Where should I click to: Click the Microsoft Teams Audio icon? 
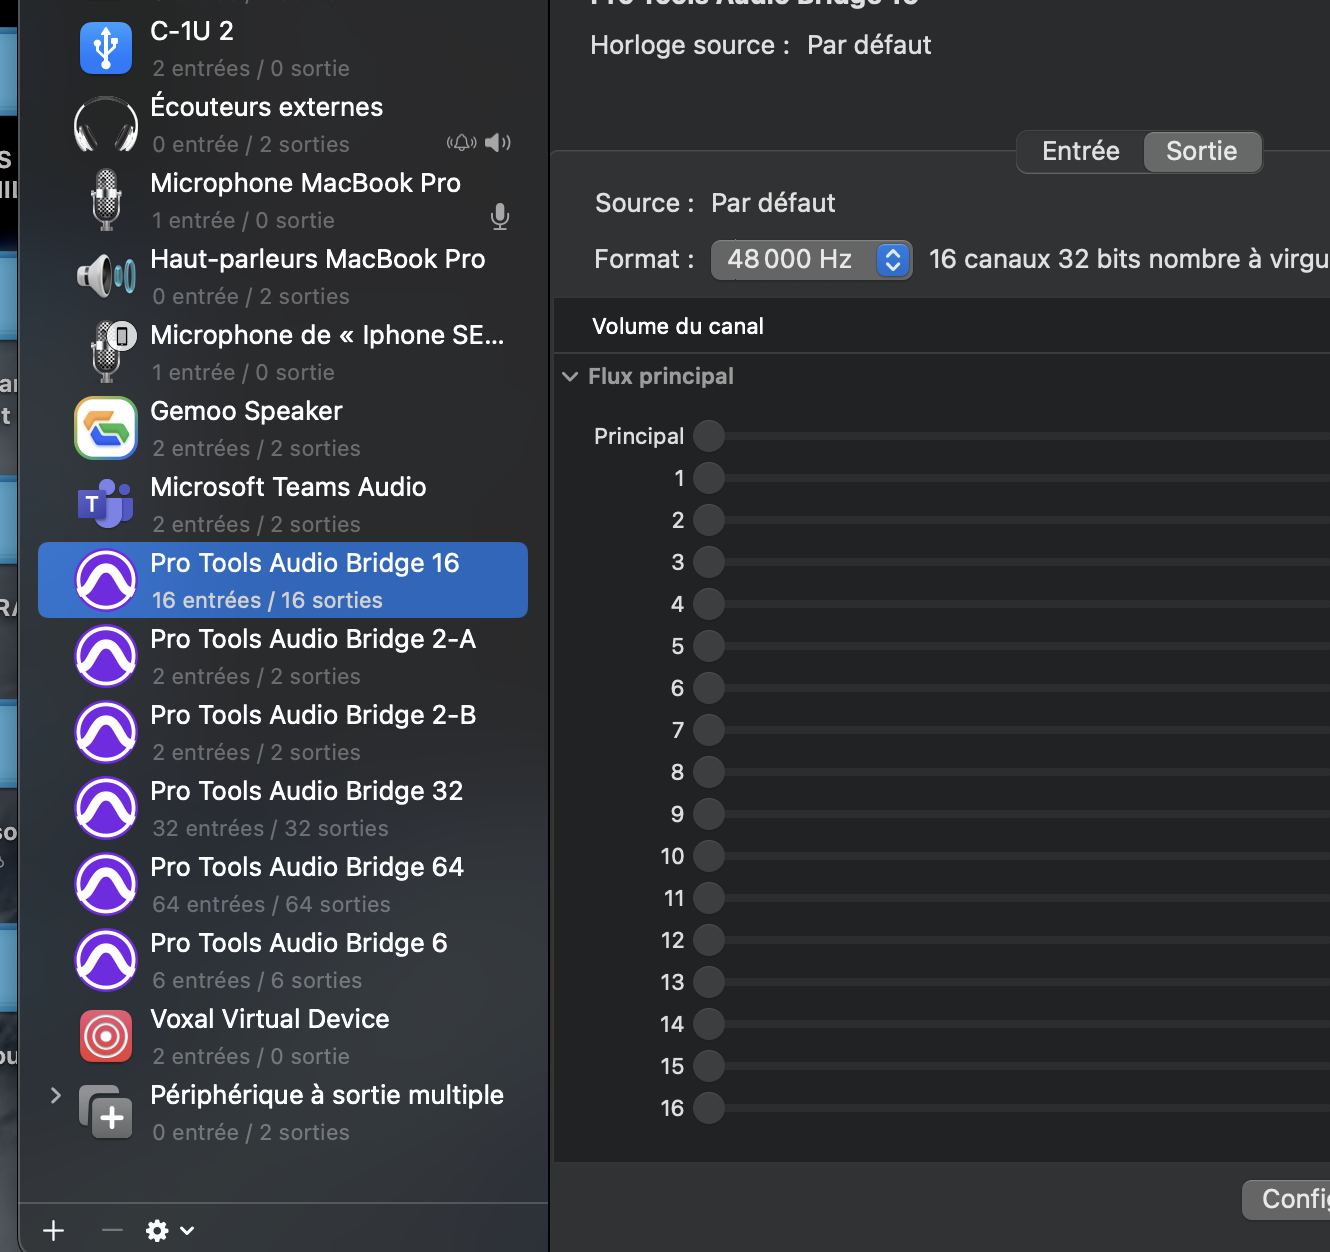tap(106, 505)
